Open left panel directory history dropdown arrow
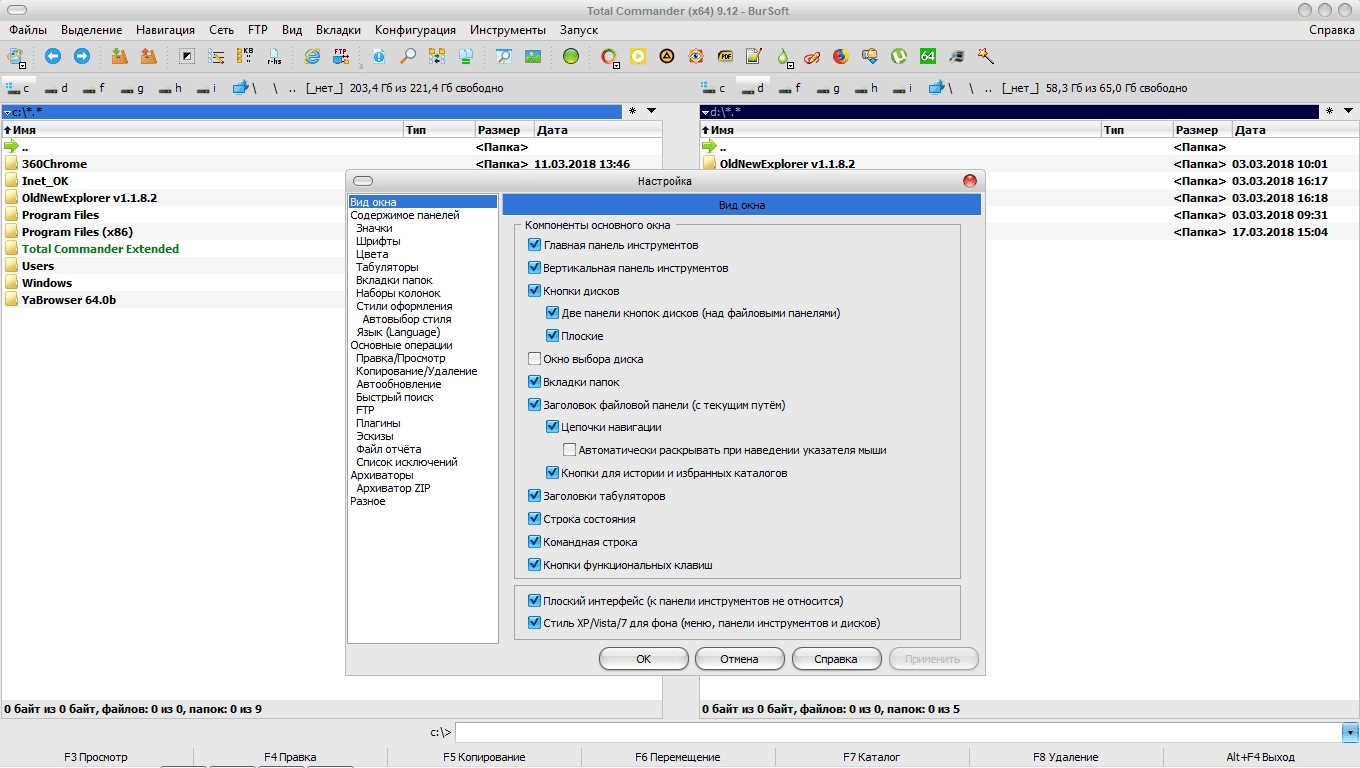The height and width of the screenshot is (768, 1360). click(651, 111)
